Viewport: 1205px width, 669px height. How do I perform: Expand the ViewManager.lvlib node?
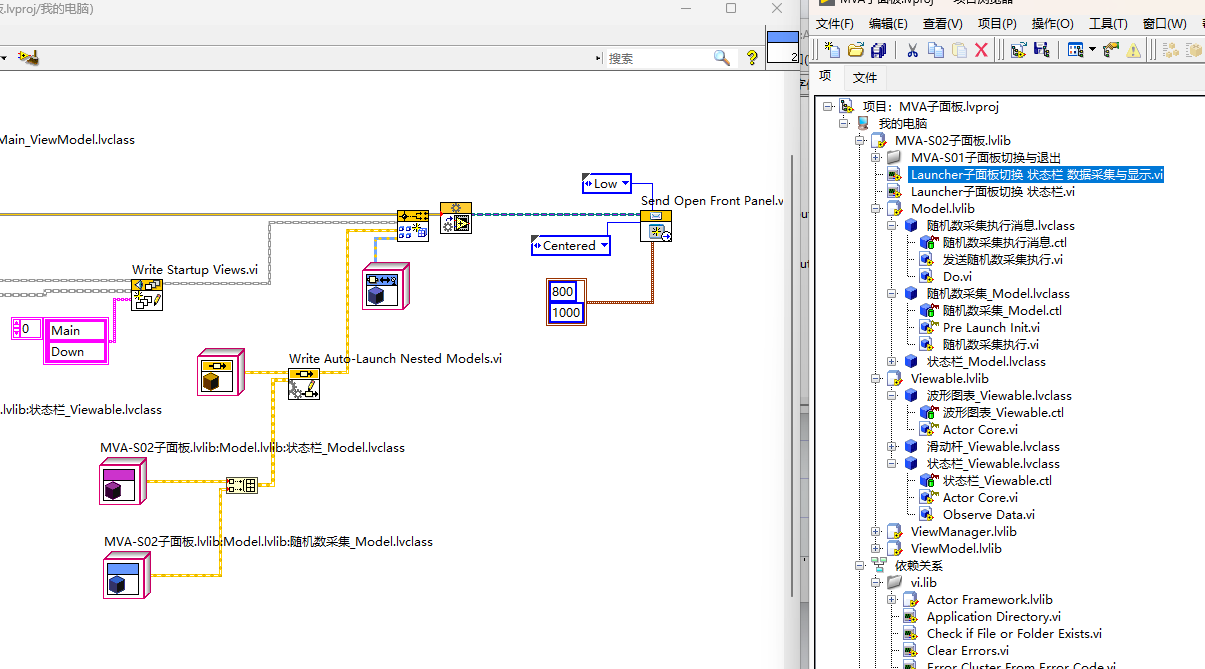pyautogui.click(x=876, y=532)
